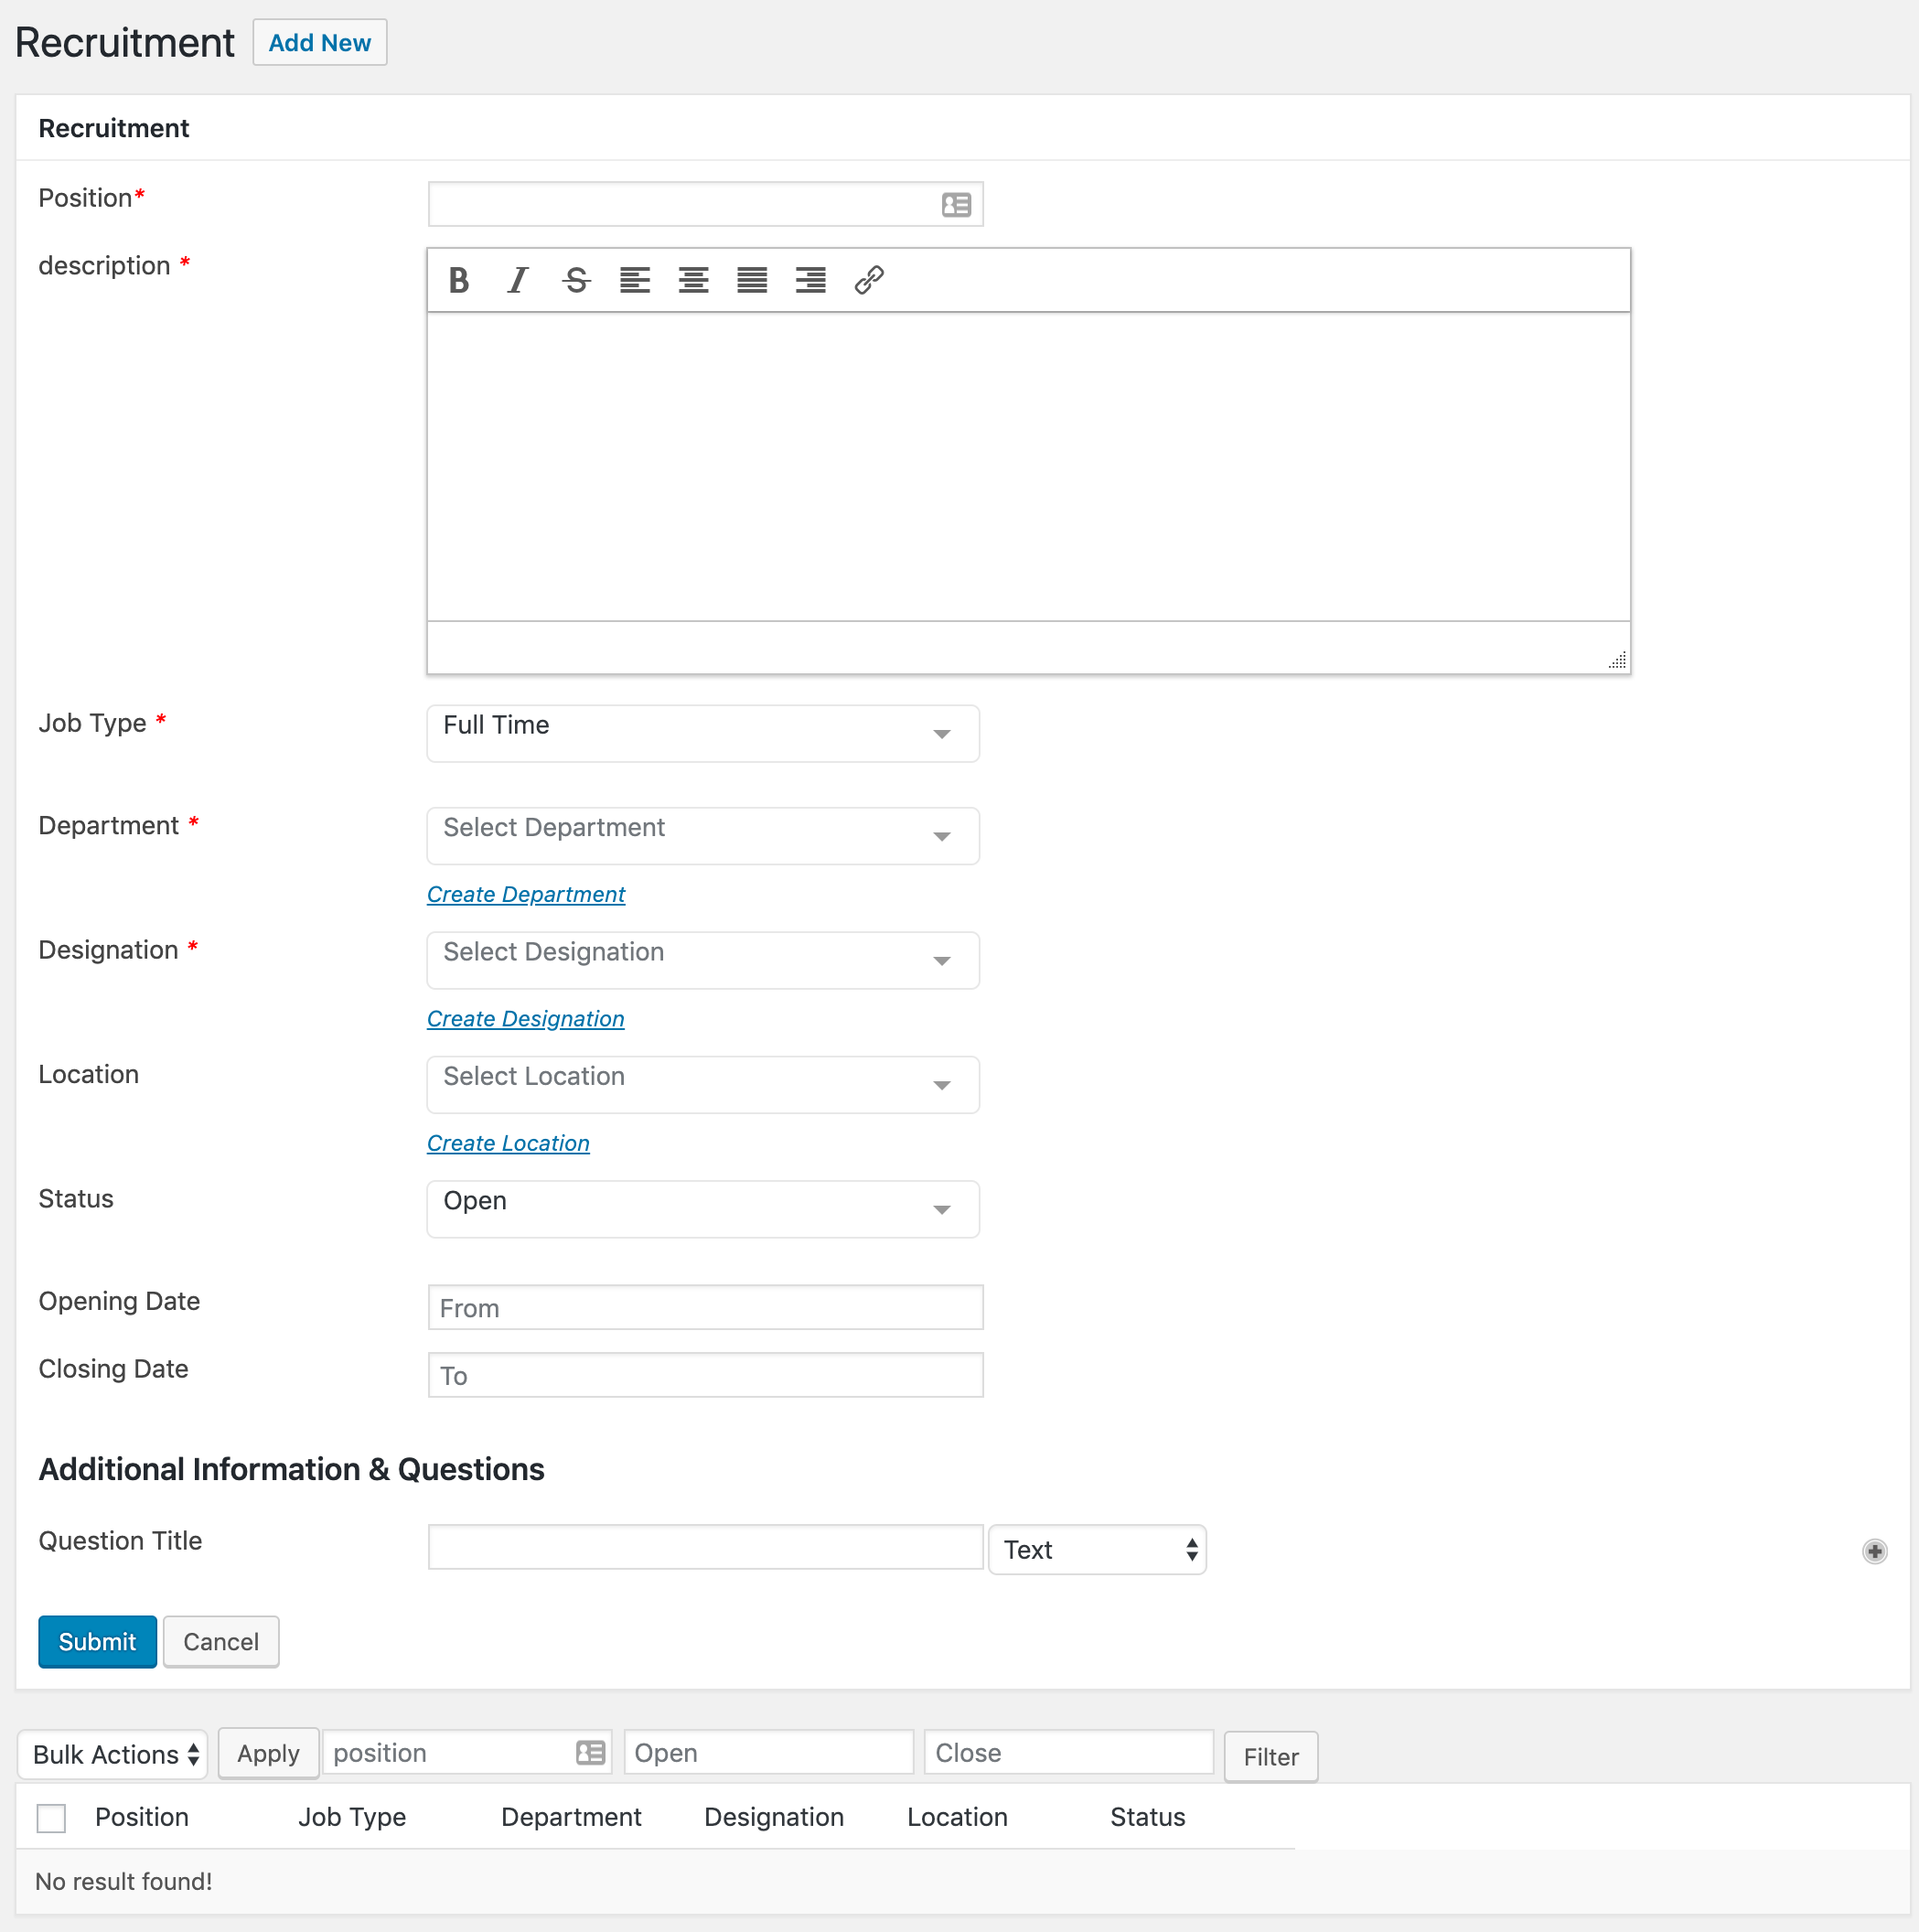Center align the description text
The height and width of the screenshot is (1932, 1919).
pos(693,281)
